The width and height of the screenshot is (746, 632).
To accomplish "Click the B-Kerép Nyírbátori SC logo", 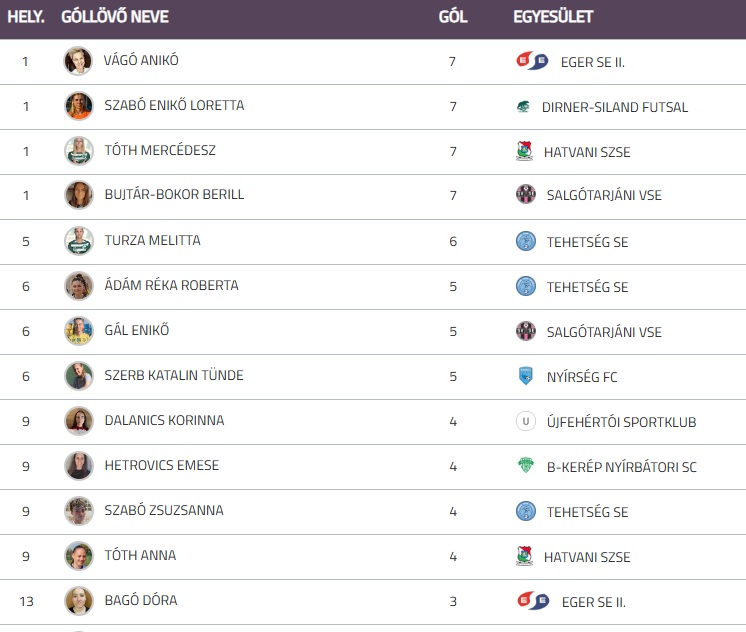I will click(x=526, y=466).
